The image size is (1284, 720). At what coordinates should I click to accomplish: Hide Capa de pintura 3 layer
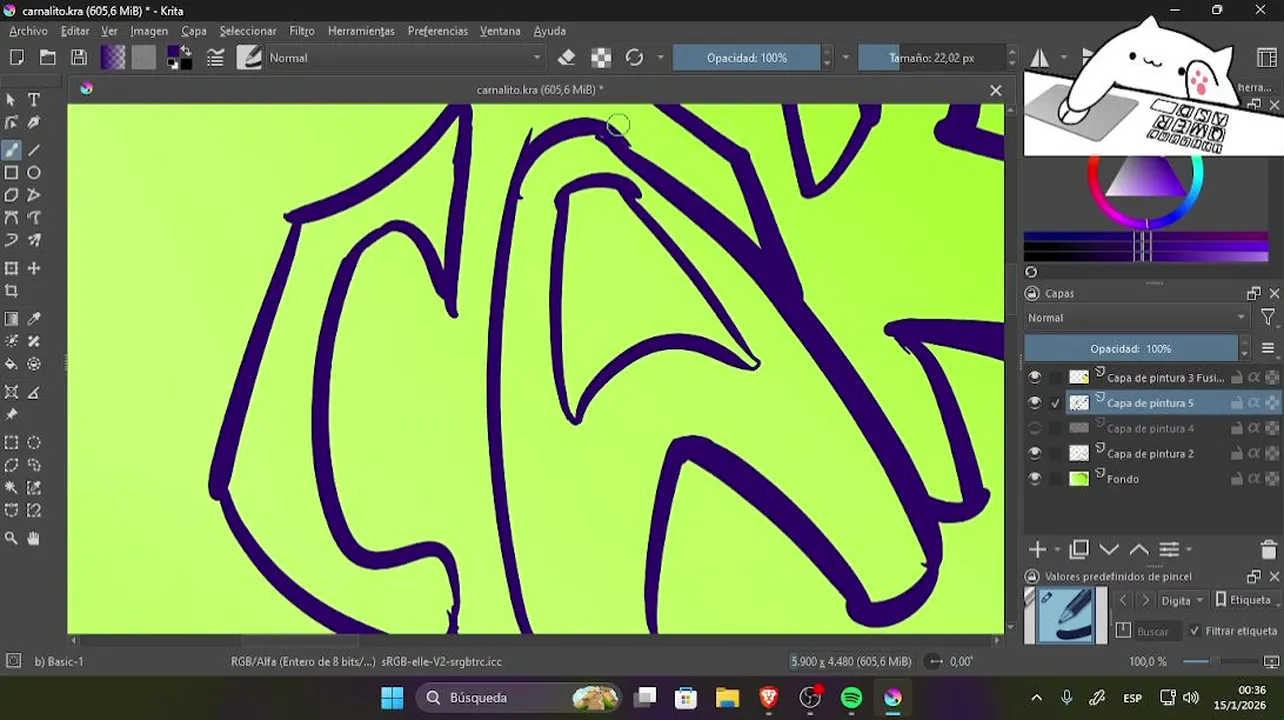click(1035, 377)
